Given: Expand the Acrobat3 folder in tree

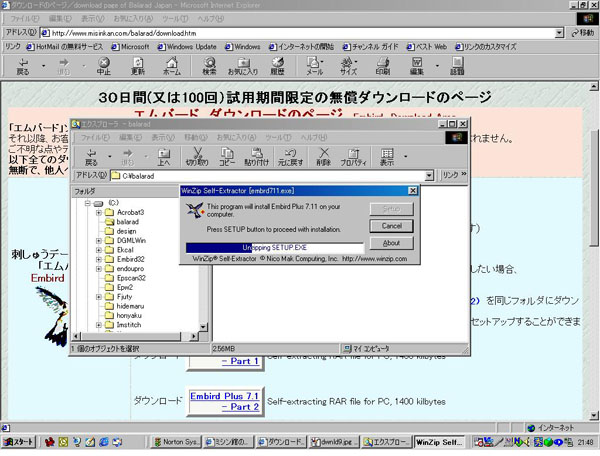Looking at the screenshot, I should (99, 212).
